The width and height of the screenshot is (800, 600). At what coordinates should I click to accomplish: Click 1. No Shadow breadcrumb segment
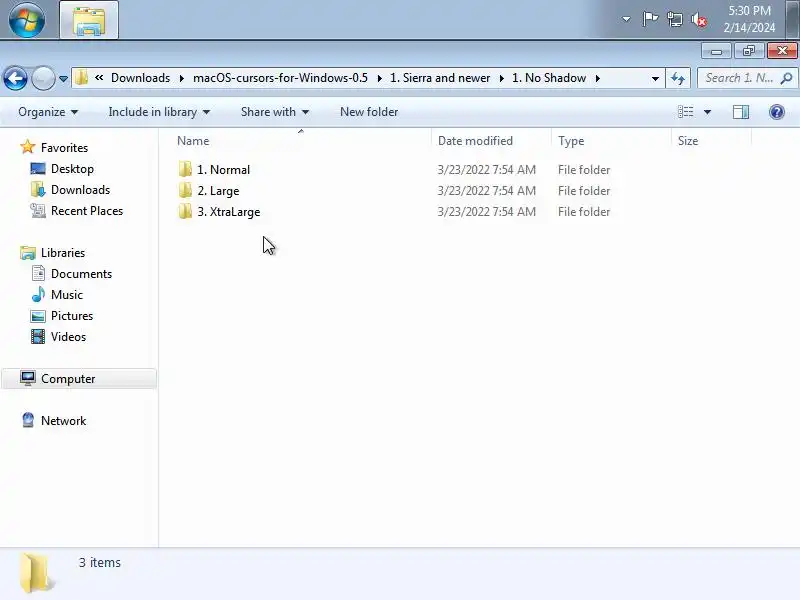549,78
